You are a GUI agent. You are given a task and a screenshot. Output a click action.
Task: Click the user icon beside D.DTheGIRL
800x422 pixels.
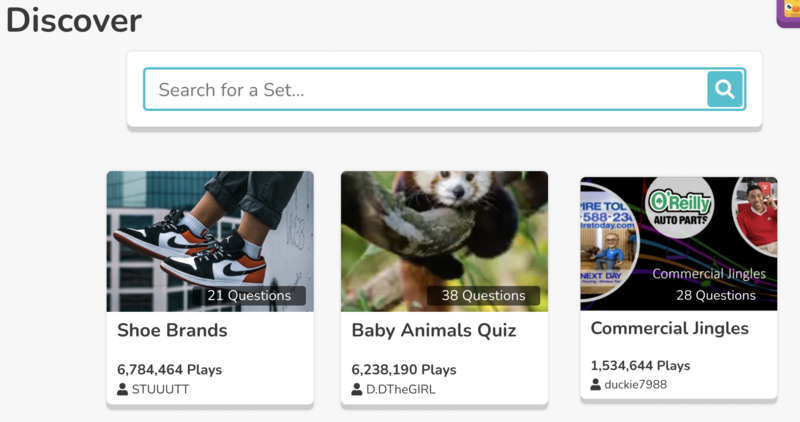[x=357, y=389]
